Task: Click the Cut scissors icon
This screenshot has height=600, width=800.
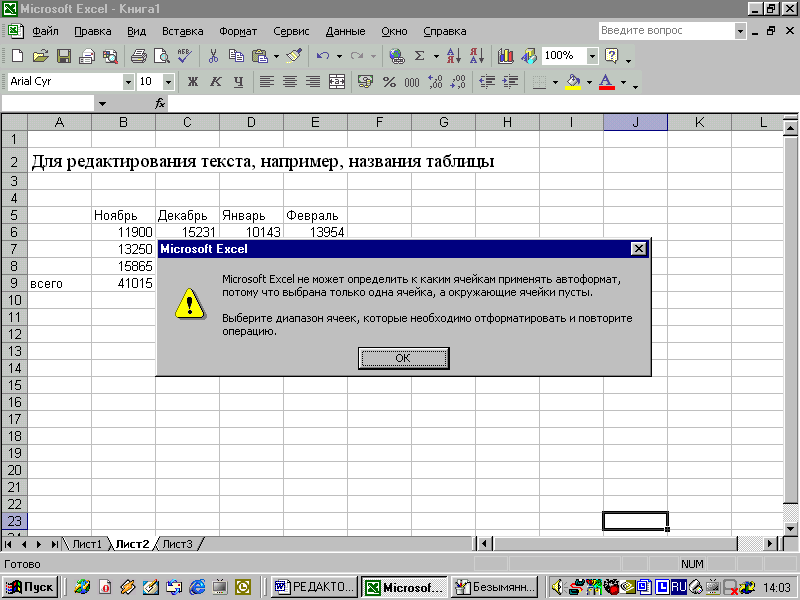Action: (x=213, y=55)
